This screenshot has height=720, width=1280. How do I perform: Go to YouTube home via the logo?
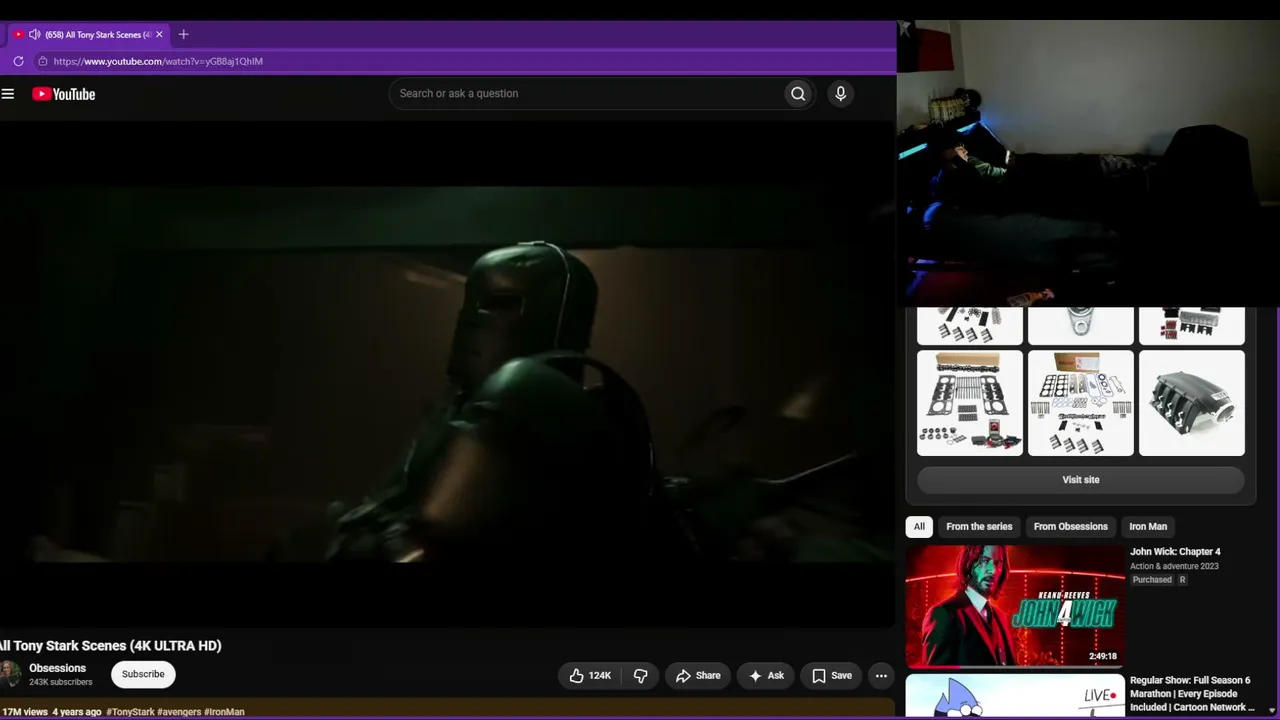click(x=63, y=94)
